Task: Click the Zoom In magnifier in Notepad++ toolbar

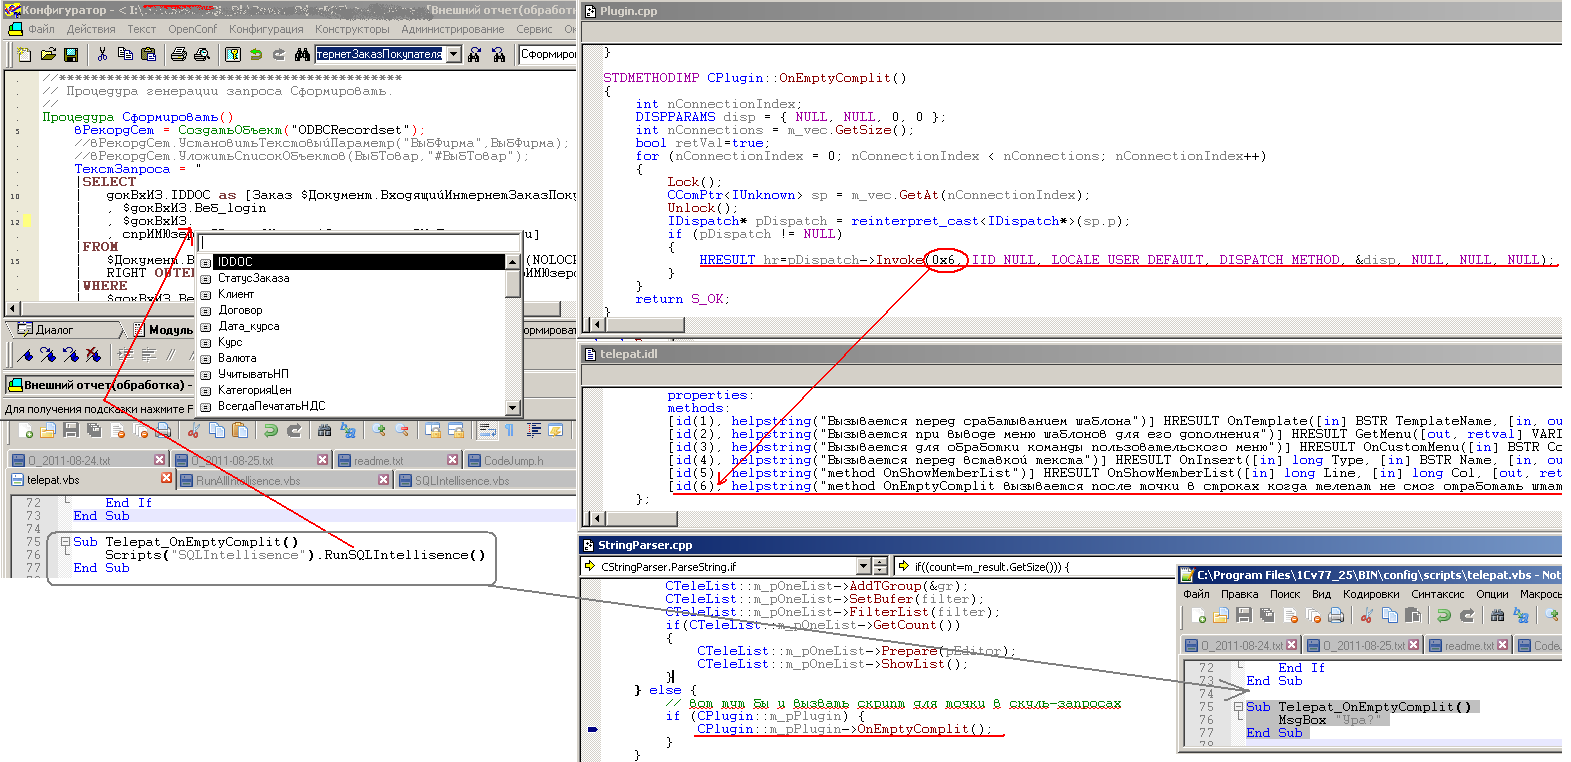Action: (378, 430)
